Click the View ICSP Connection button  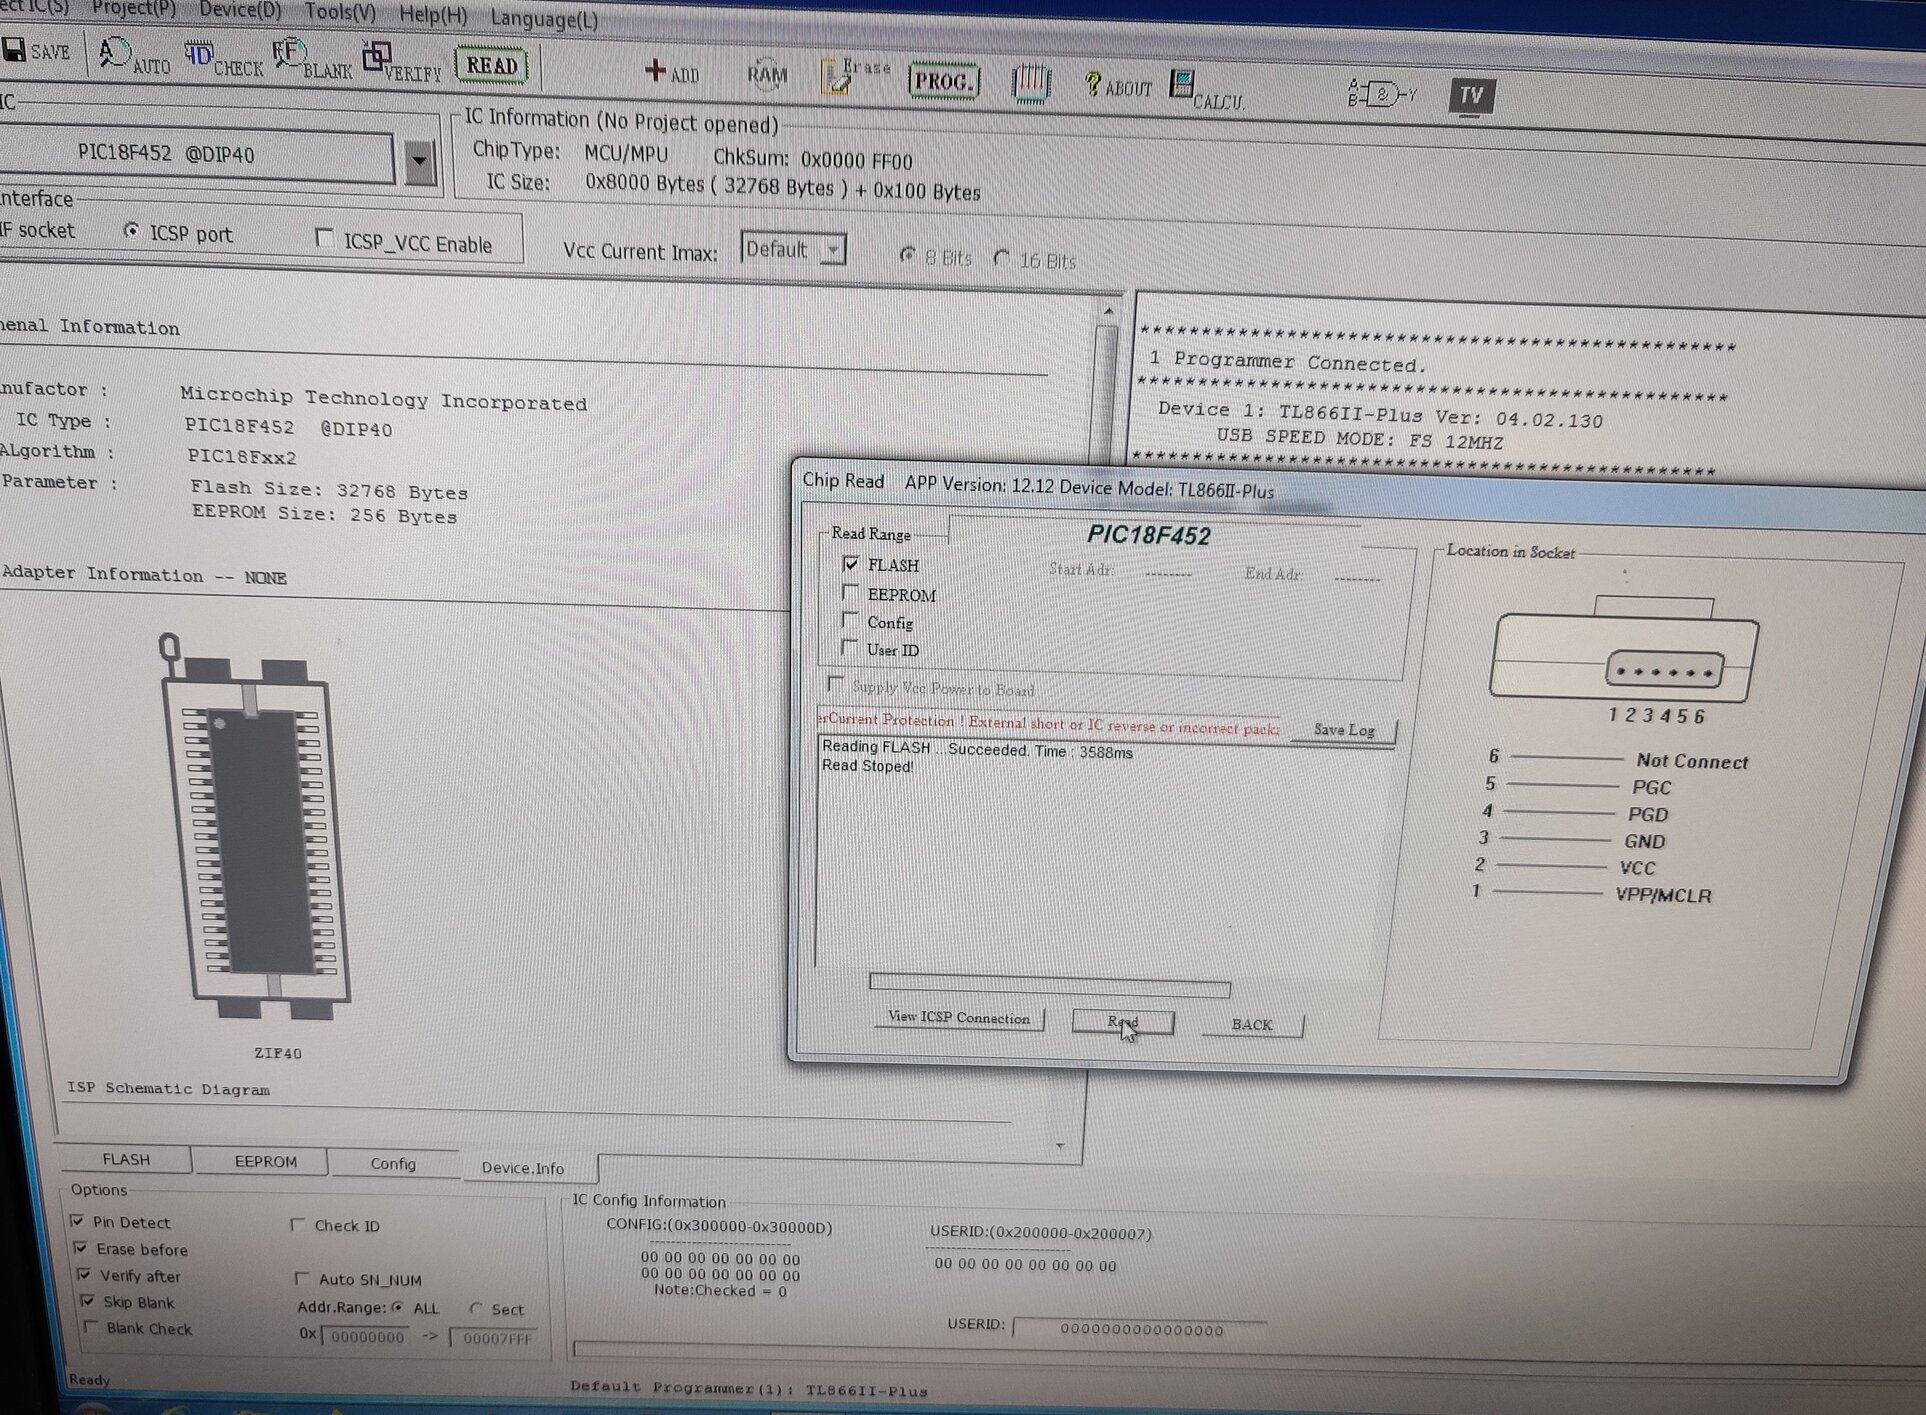[958, 1018]
